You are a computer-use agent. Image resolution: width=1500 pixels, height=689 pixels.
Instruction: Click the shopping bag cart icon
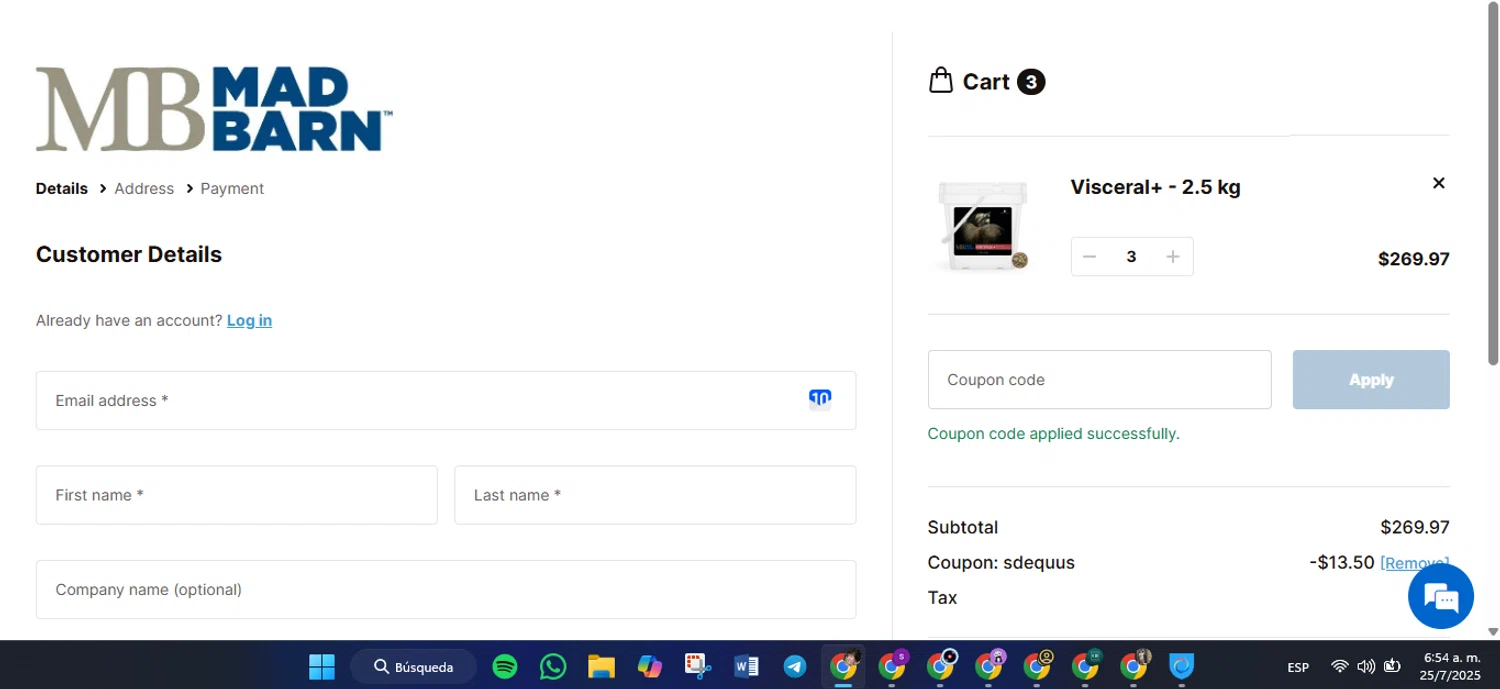click(x=940, y=80)
